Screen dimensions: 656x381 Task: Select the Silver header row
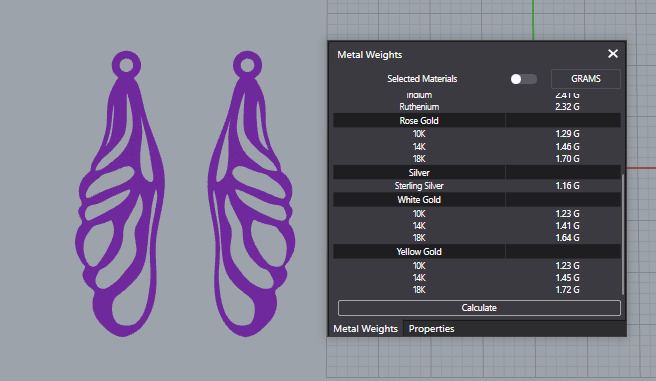pyautogui.click(x=477, y=172)
